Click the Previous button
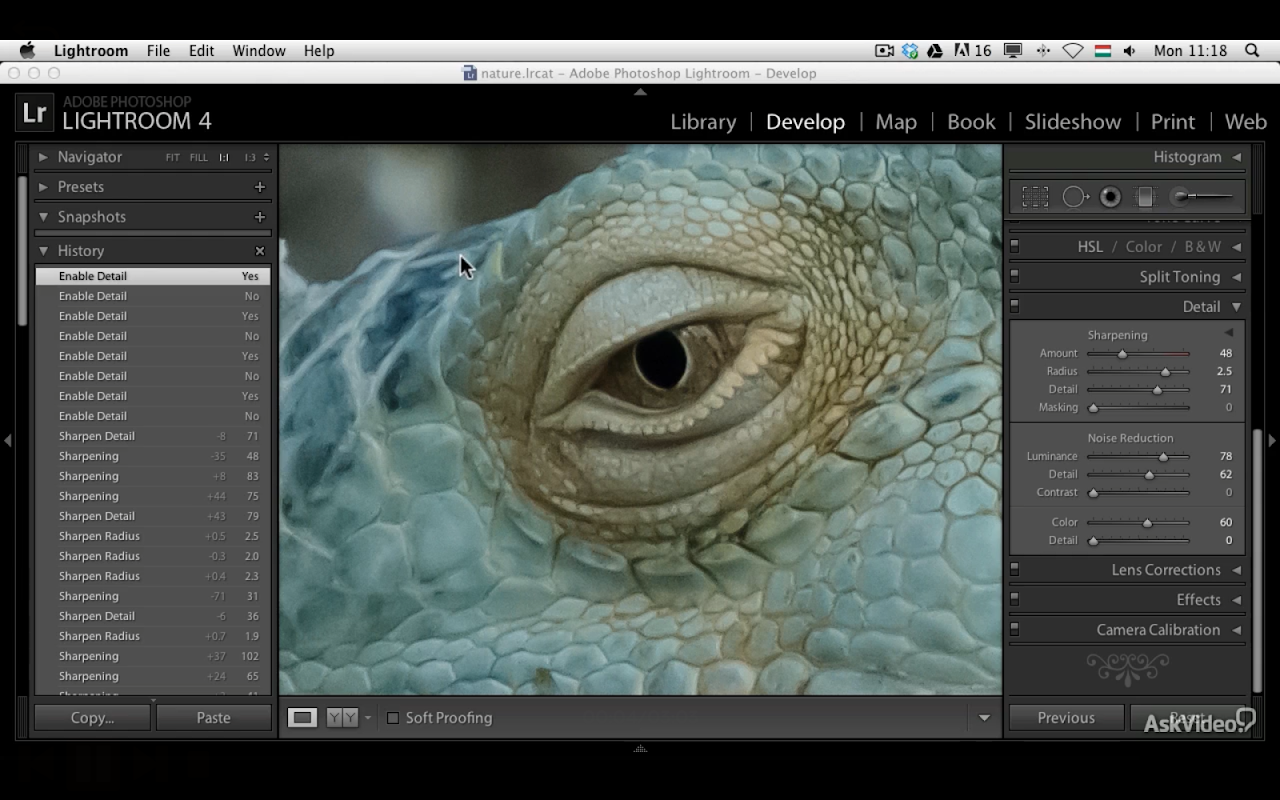 [x=1066, y=718]
